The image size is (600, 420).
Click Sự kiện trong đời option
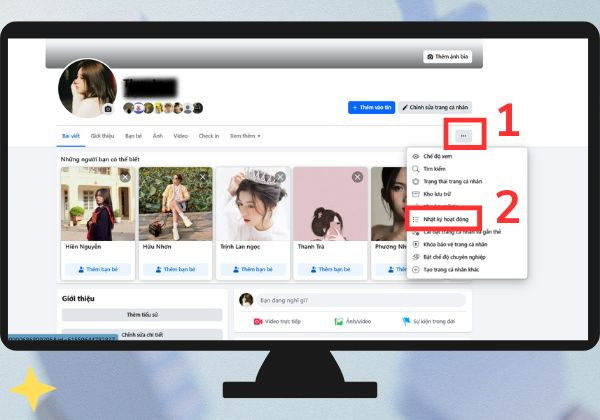(x=429, y=322)
